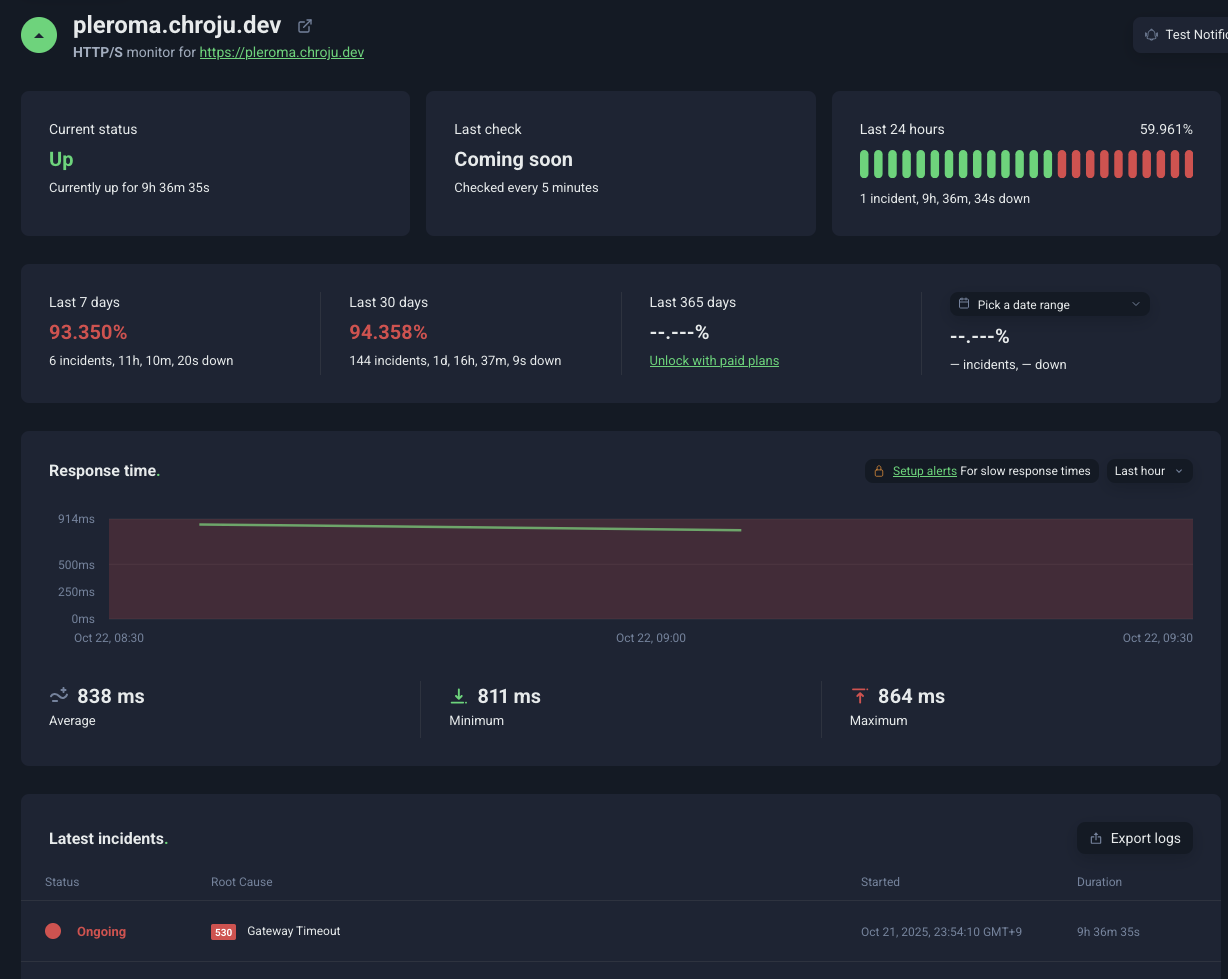Click the green up-status circle icon
Screen dimensions: 1228x979
39,35
